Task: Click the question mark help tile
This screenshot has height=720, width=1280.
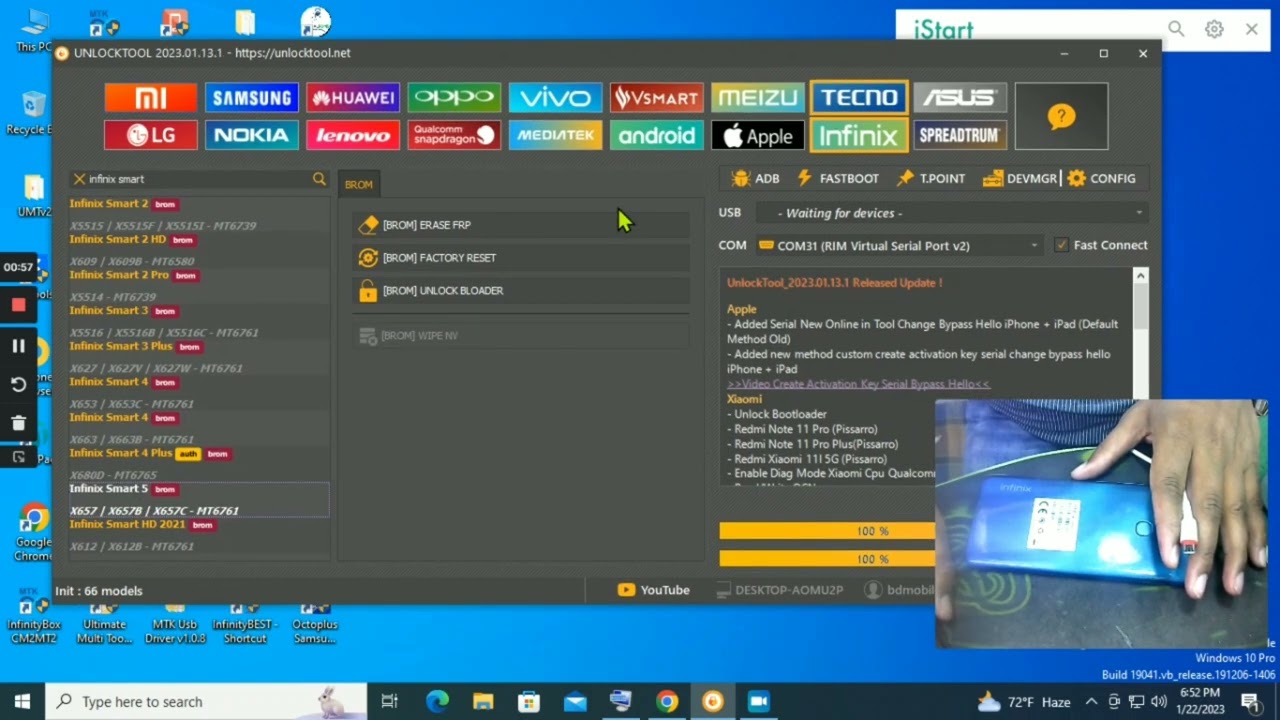Action: [1061, 117]
